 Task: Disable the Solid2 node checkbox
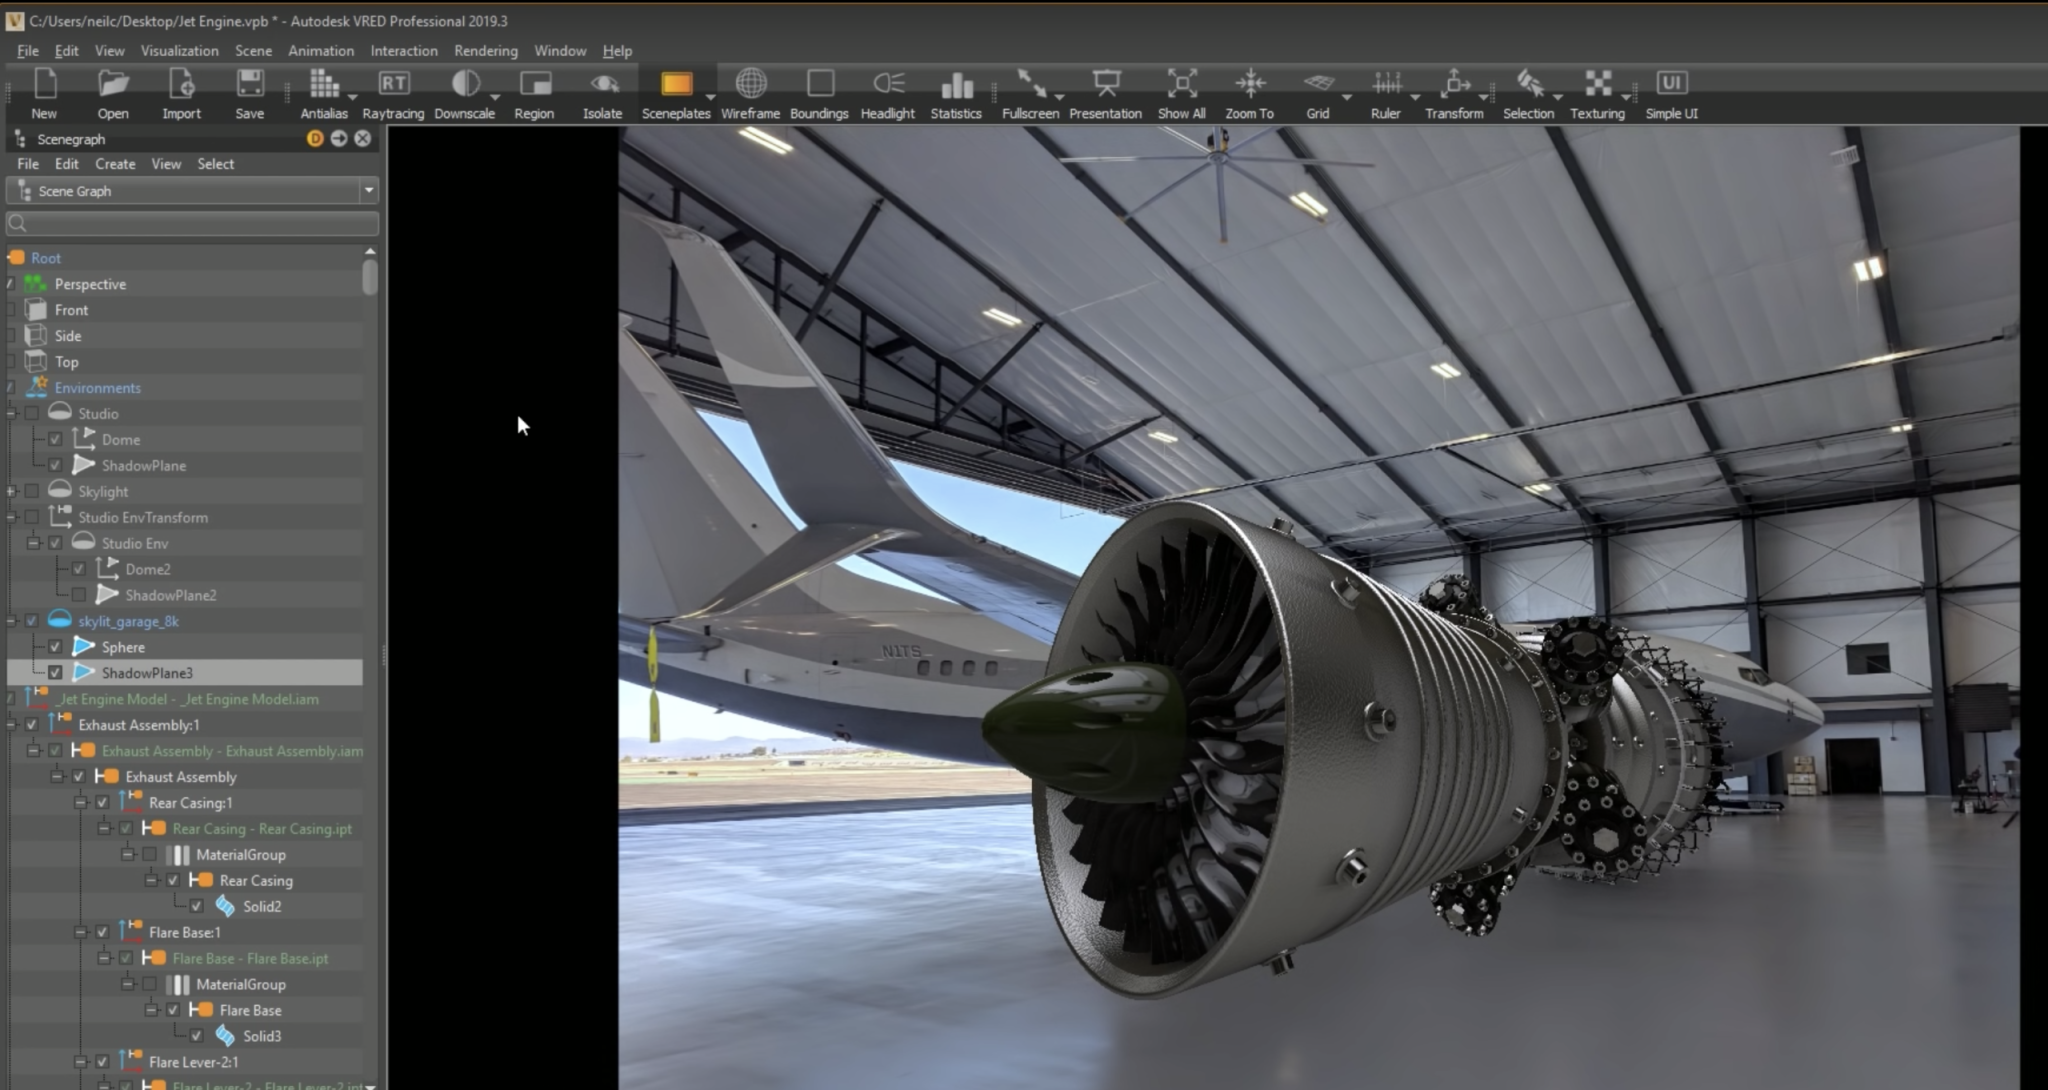click(196, 907)
